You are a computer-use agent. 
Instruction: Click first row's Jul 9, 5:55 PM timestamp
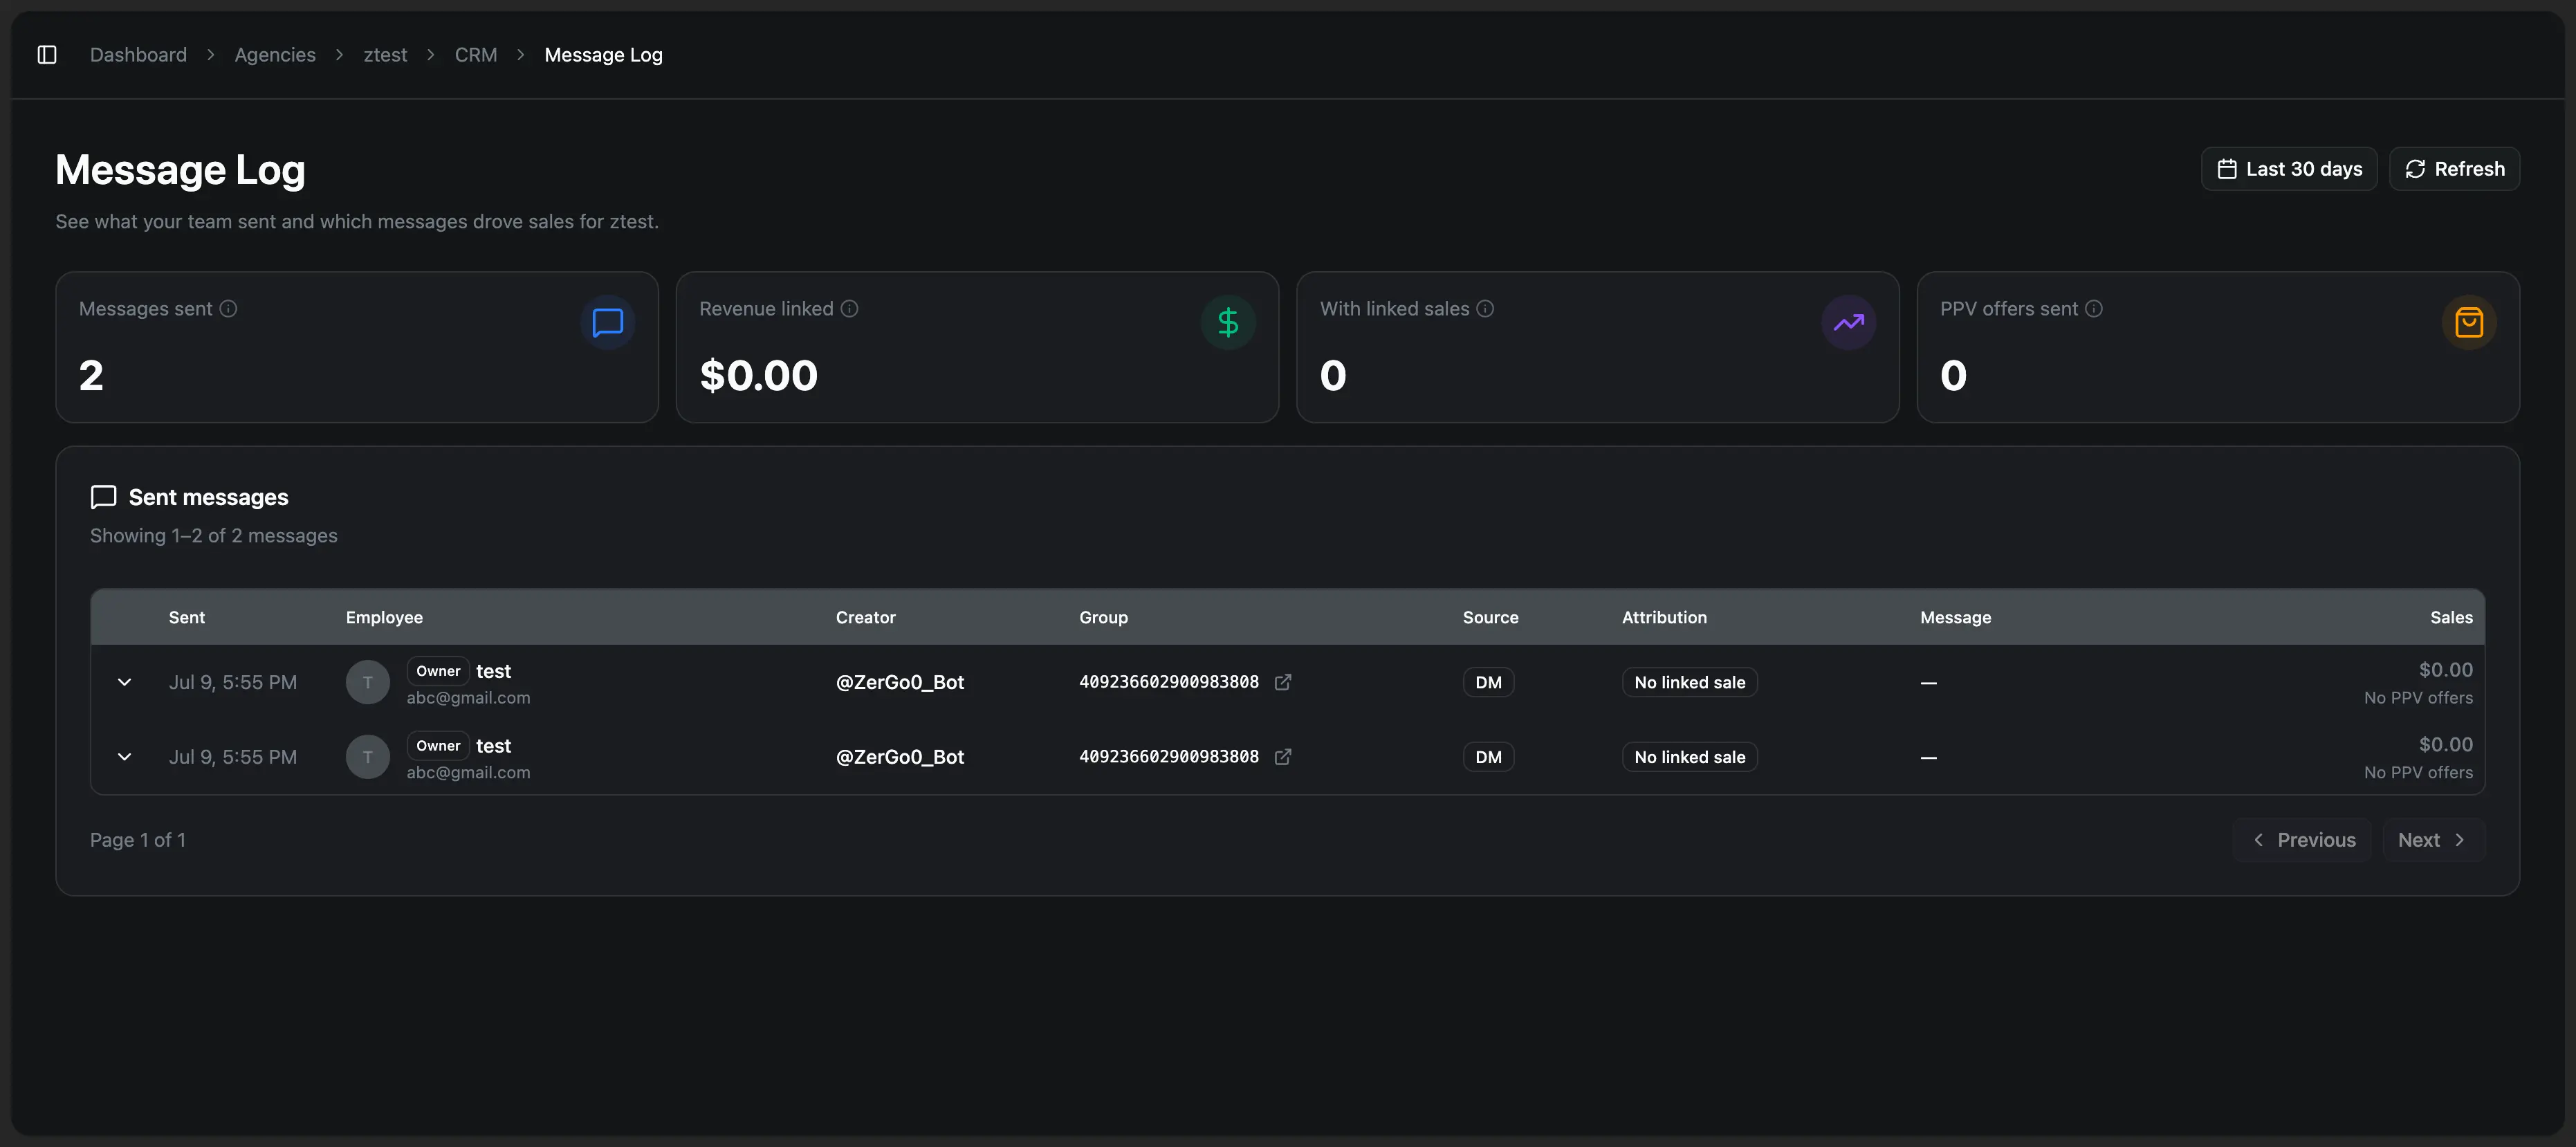[x=233, y=682]
